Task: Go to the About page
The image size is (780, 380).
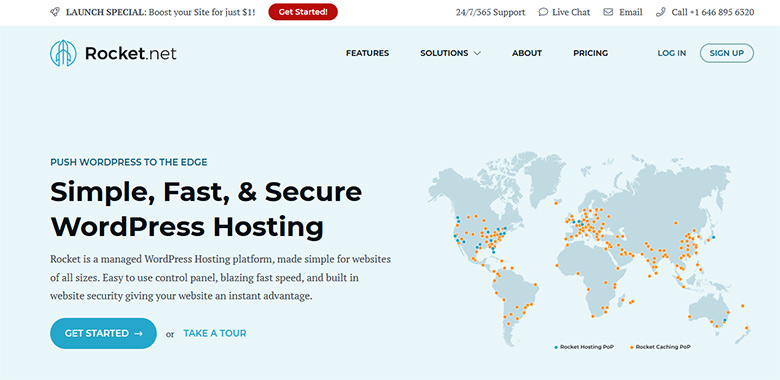Action: click(x=527, y=53)
